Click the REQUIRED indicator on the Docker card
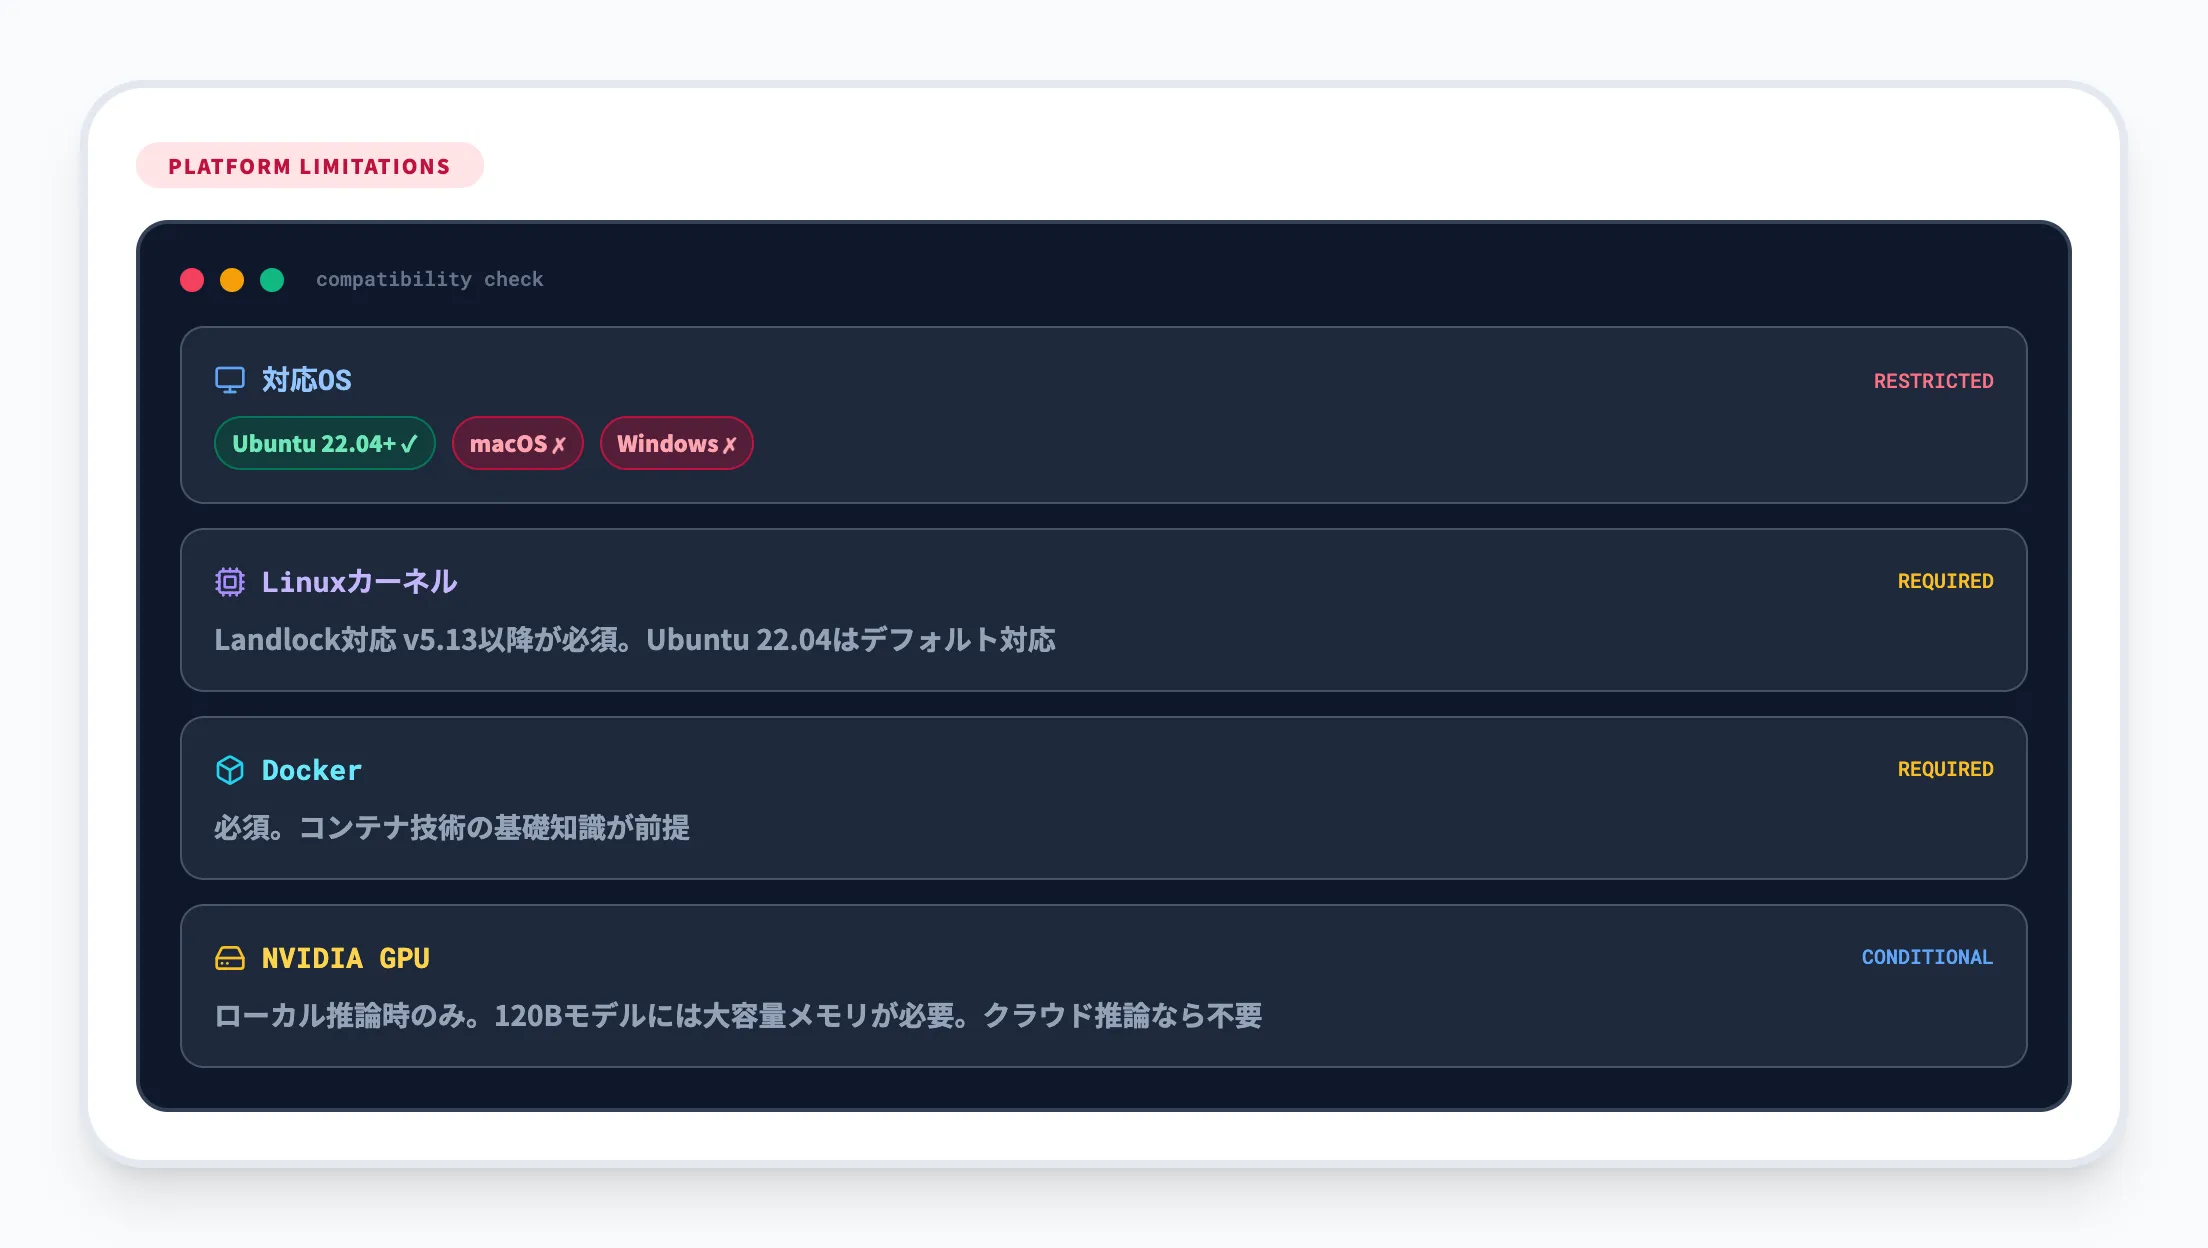2208x1248 pixels. click(1944, 768)
